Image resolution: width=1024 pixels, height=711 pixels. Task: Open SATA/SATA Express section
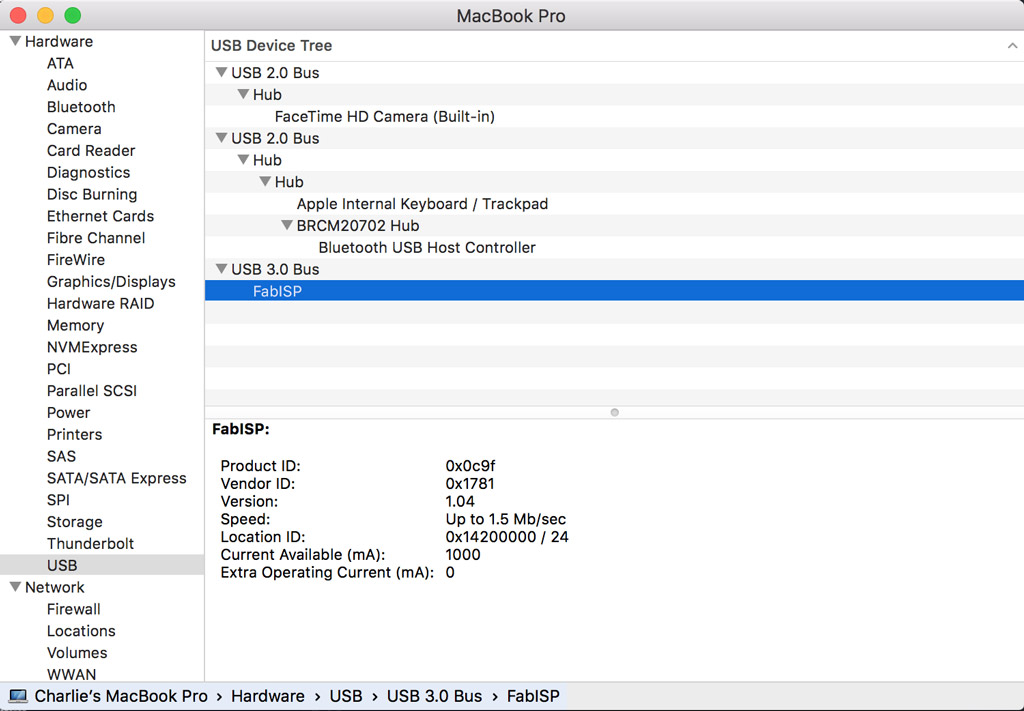coord(116,478)
